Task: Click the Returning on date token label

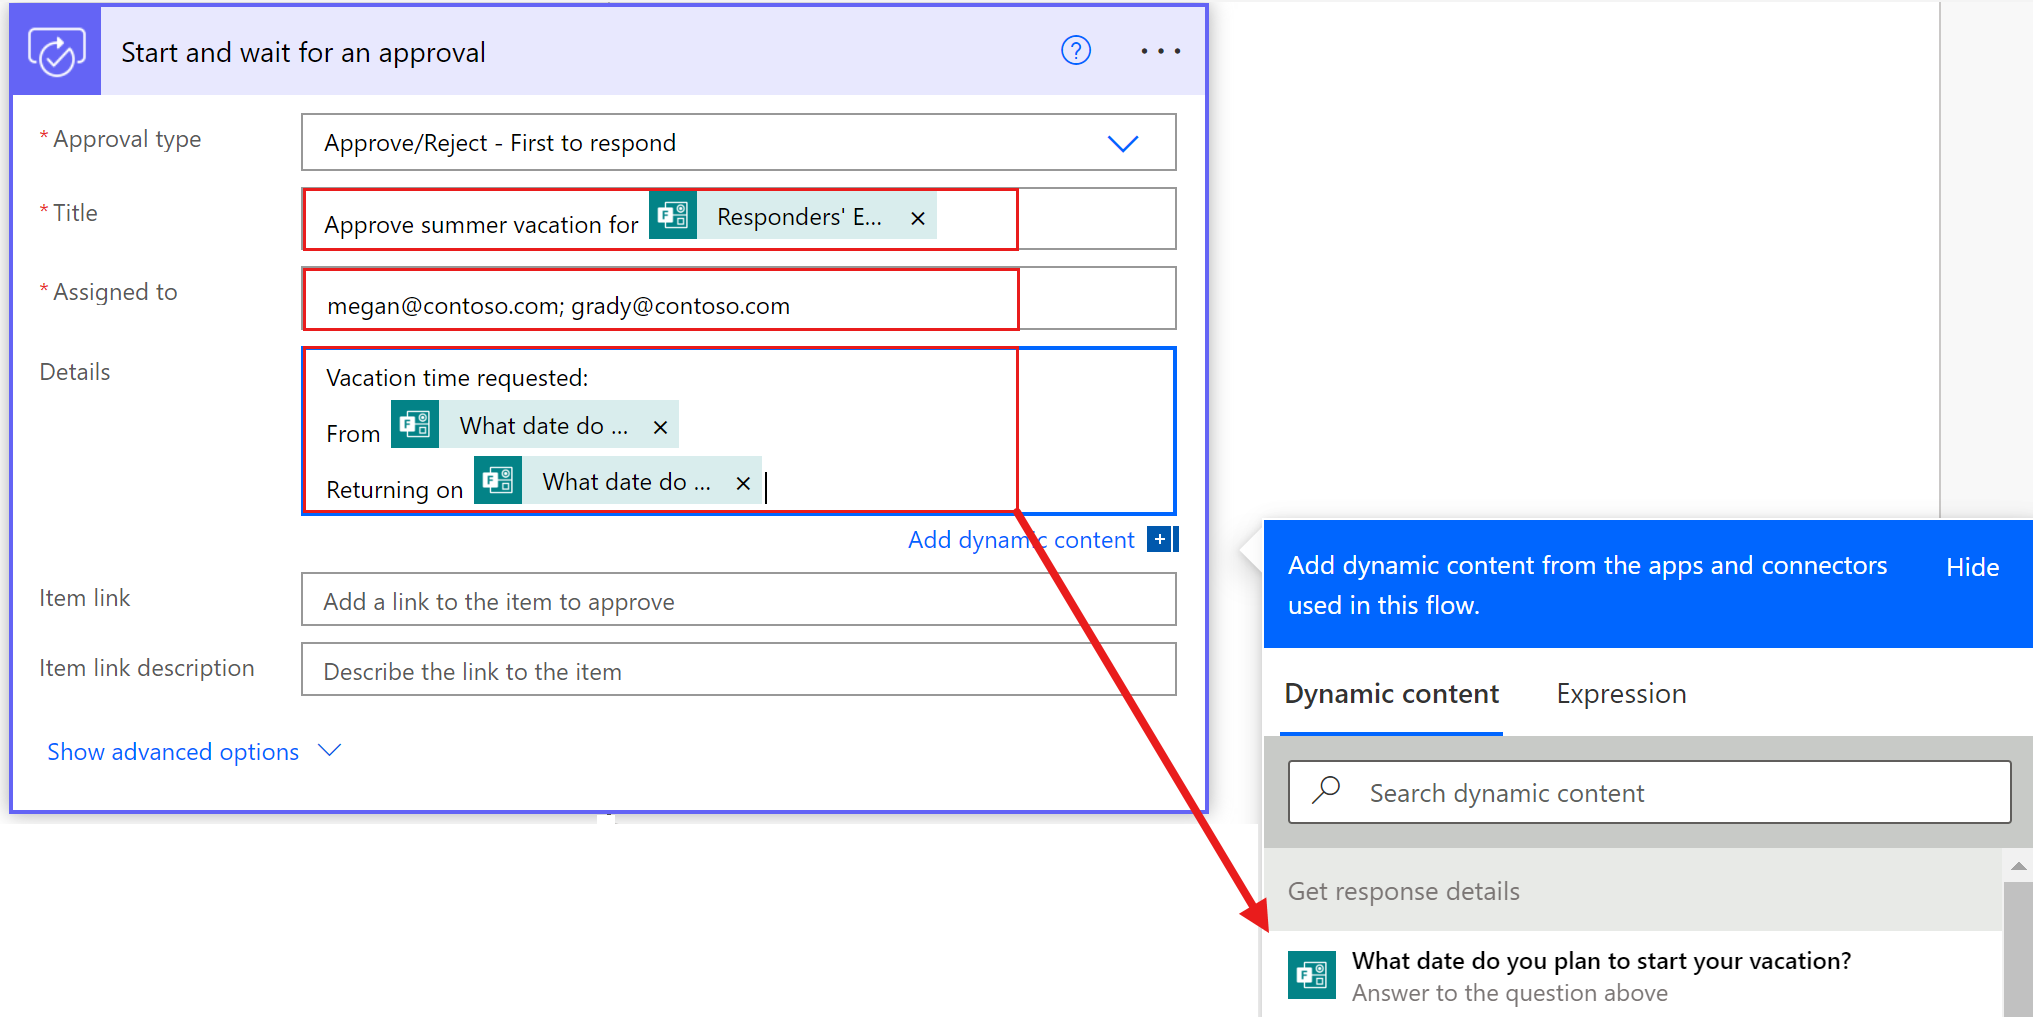Action: tap(626, 482)
